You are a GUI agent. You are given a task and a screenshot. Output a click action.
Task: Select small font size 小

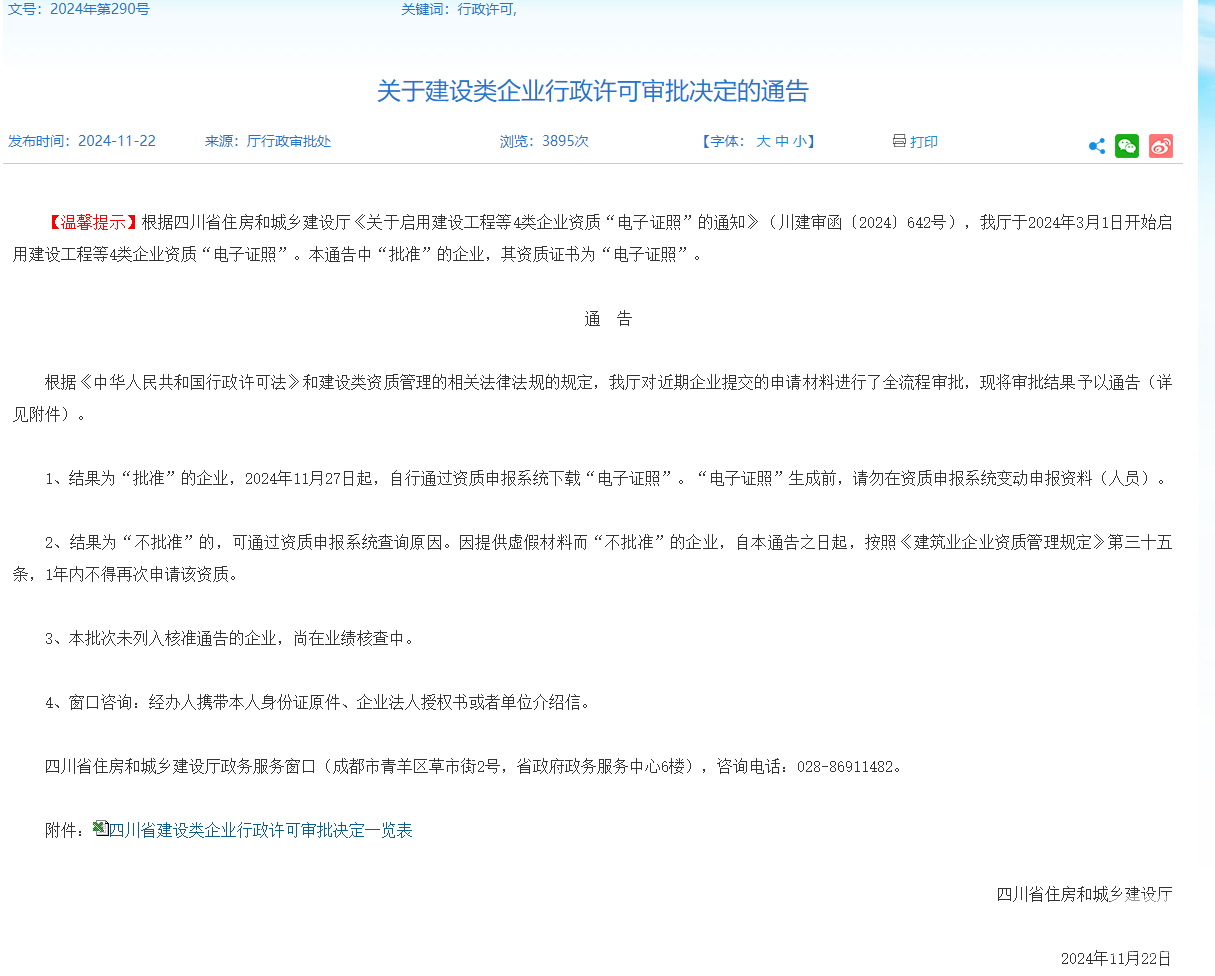(x=798, y=141)
